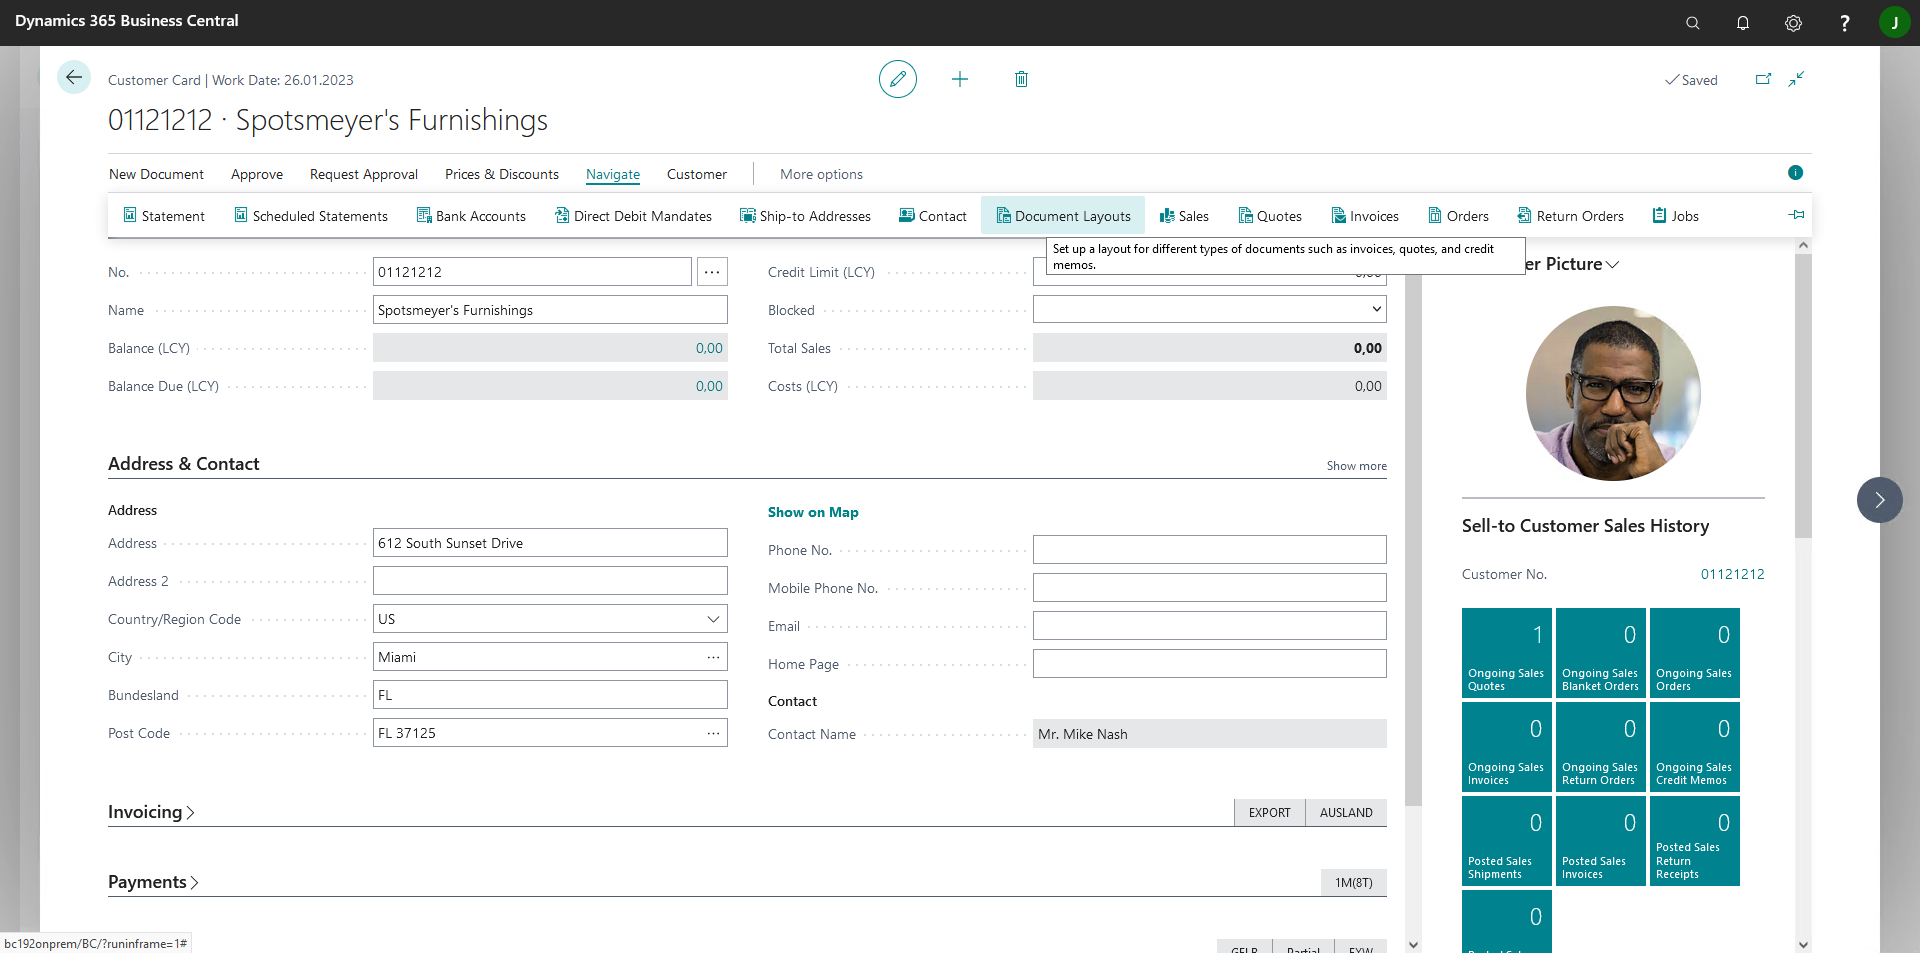Open page in new window icon
The height and width of the screenshot is (953, 1920).
click(1763, 79)
